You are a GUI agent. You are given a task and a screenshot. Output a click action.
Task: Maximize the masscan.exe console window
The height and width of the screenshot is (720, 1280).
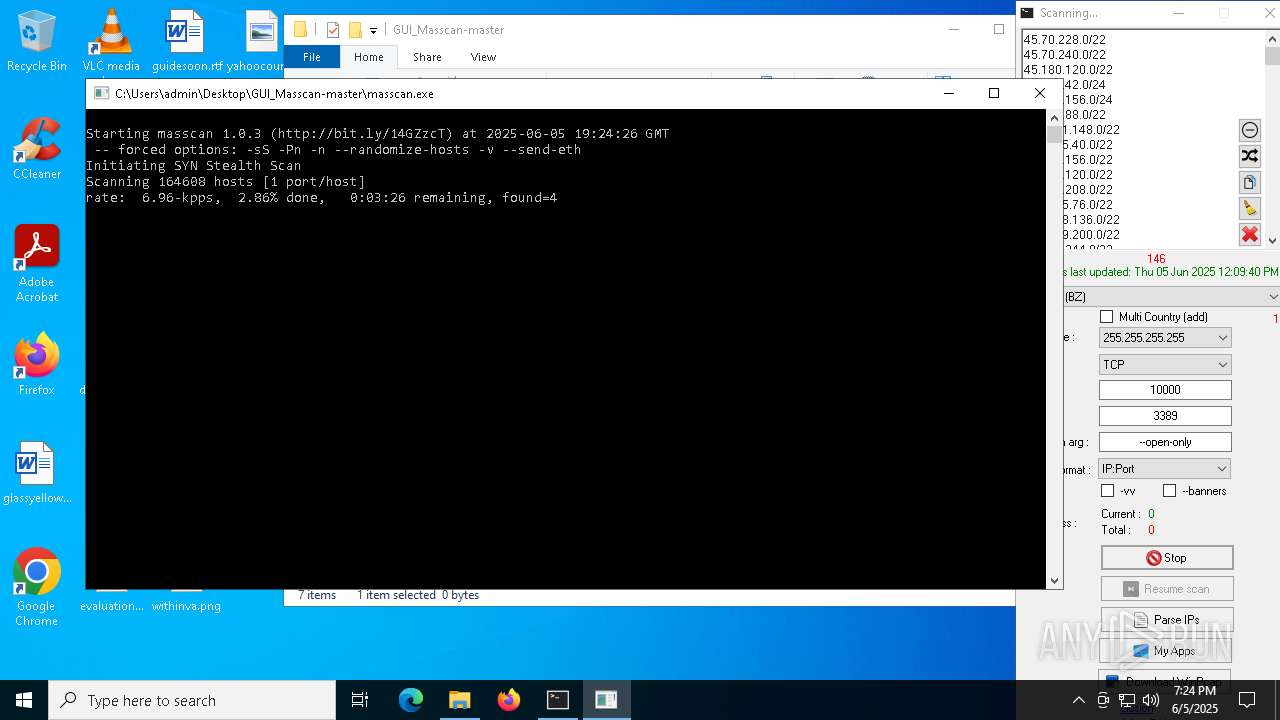click(x=993, y=93)
